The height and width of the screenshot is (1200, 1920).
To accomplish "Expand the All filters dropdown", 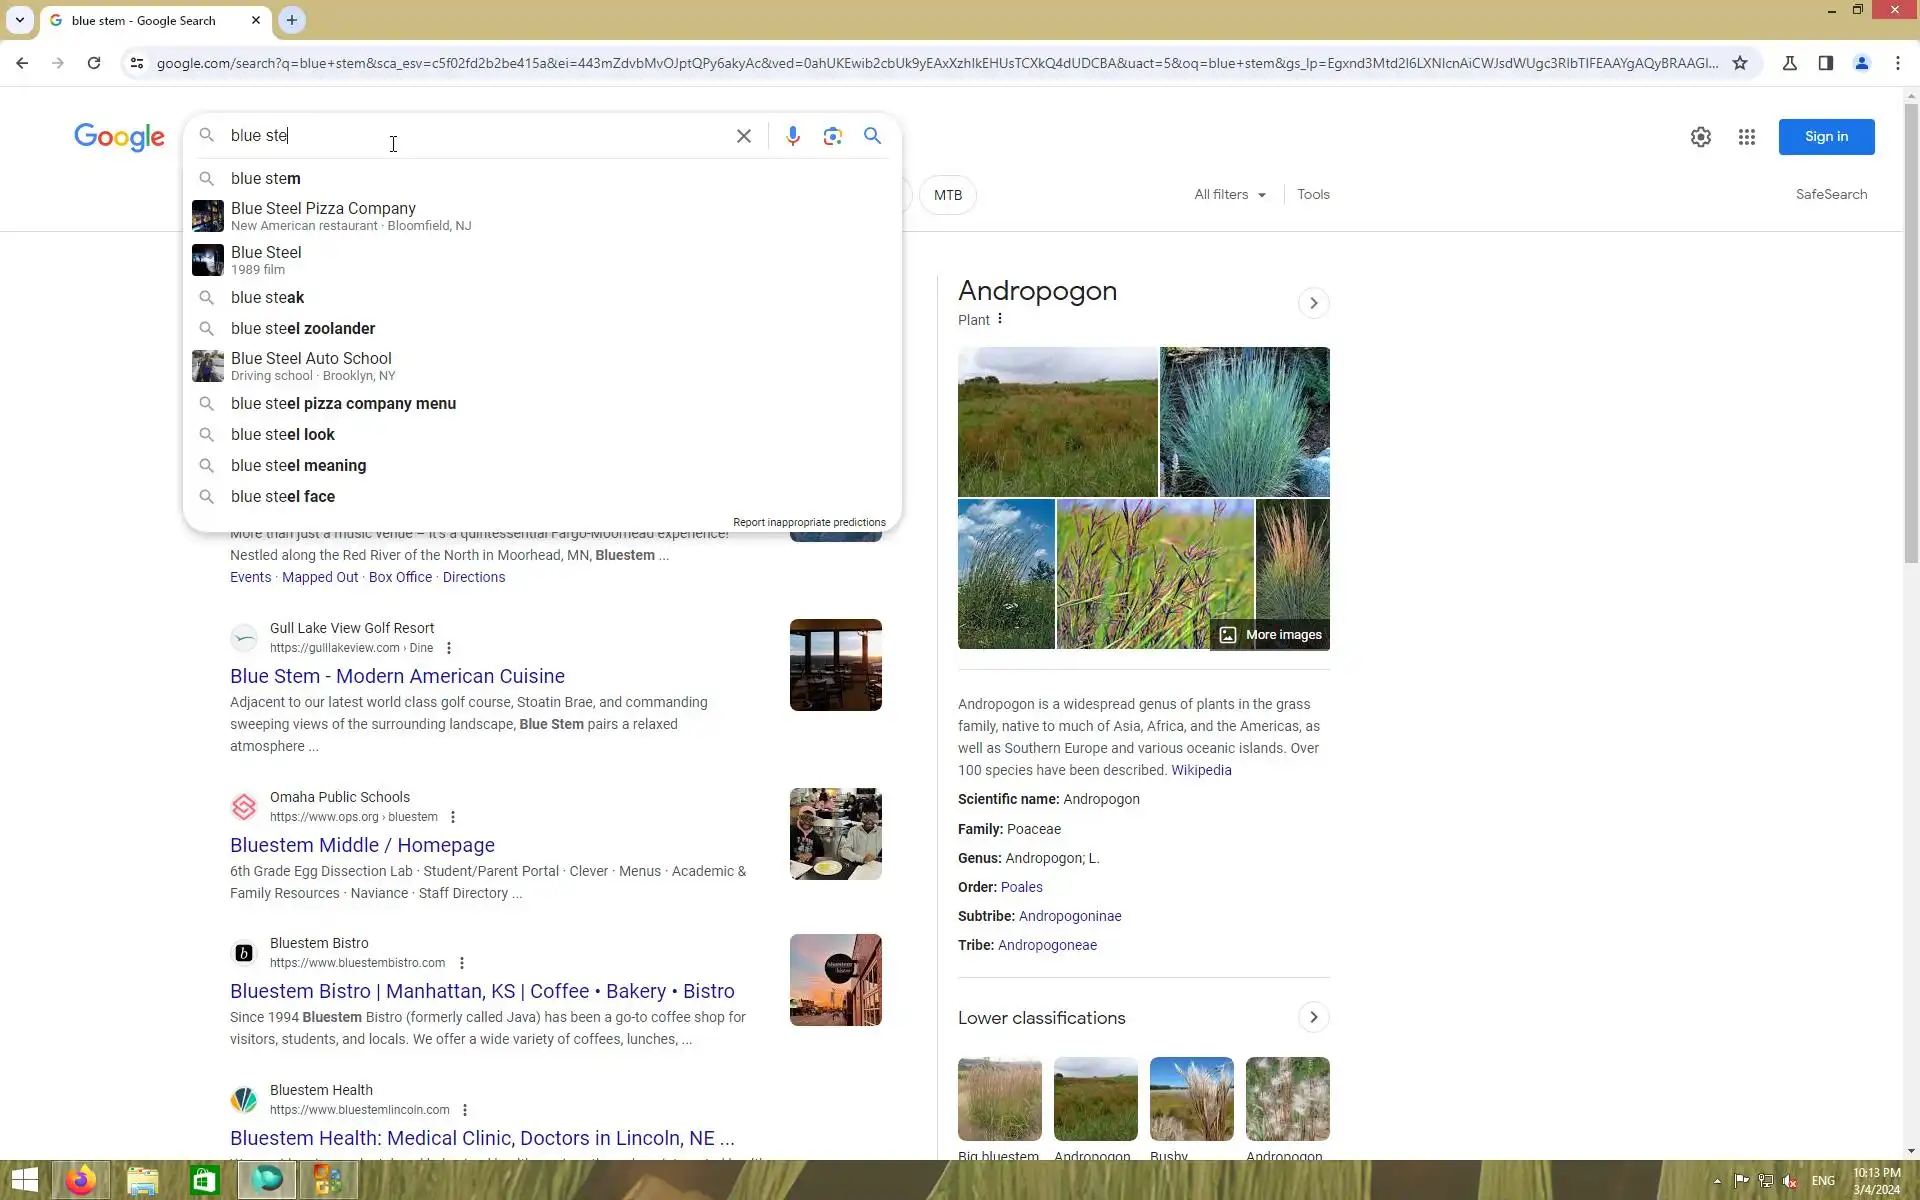I will pos(1229,195).
